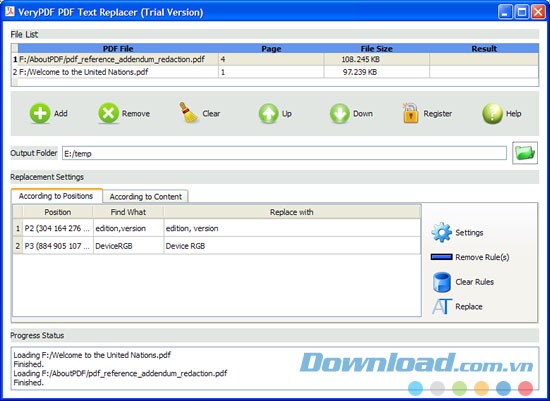
Task: Click the Clear label in toolbar
Action: 211,114
